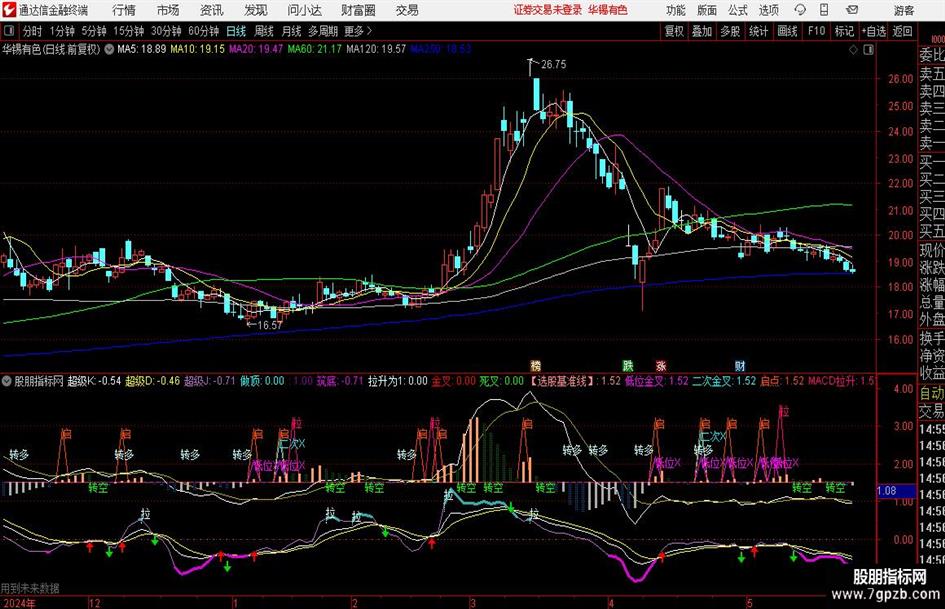Image resolution: width=945 pixels, height=609 pixels.
Task: Click the 游客 user label
Action: coord(903,10)
